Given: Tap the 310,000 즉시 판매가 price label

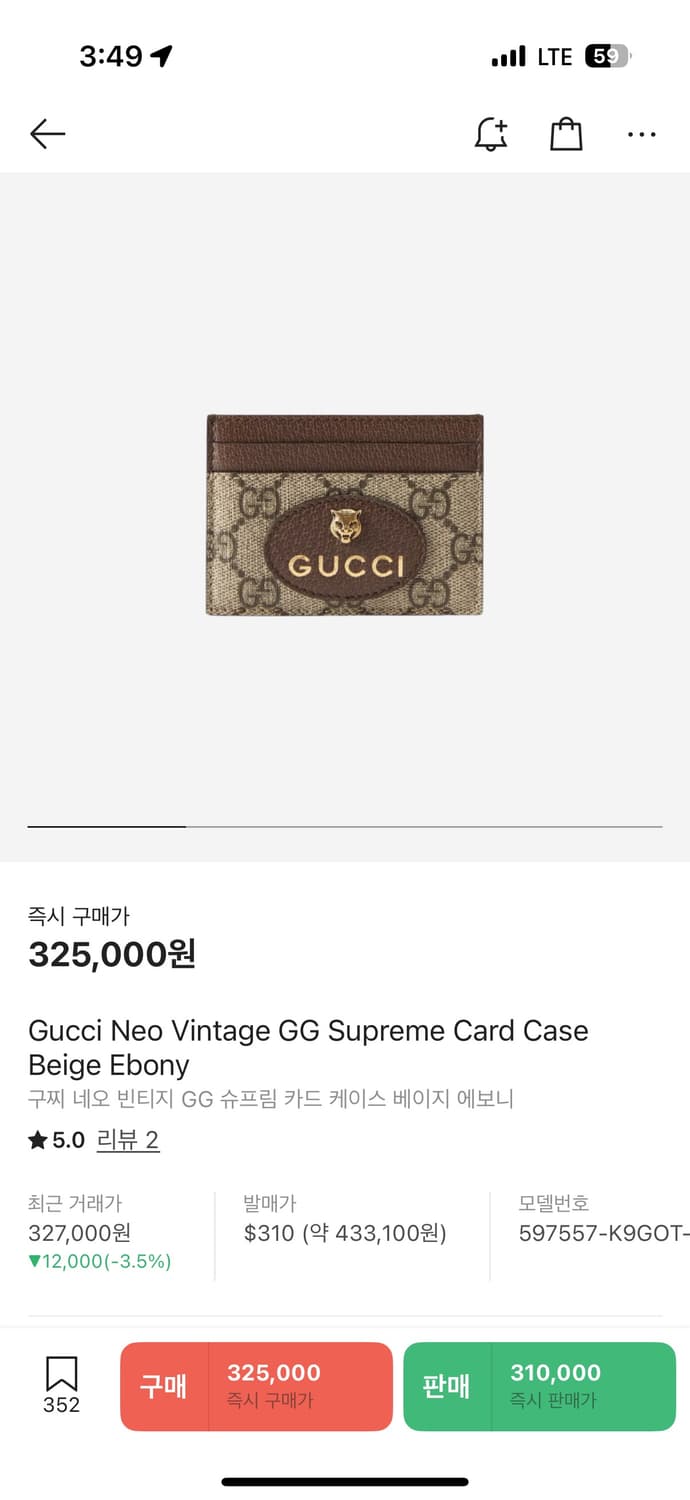Looking at the screenshot, I should (x=555, y=1386).
